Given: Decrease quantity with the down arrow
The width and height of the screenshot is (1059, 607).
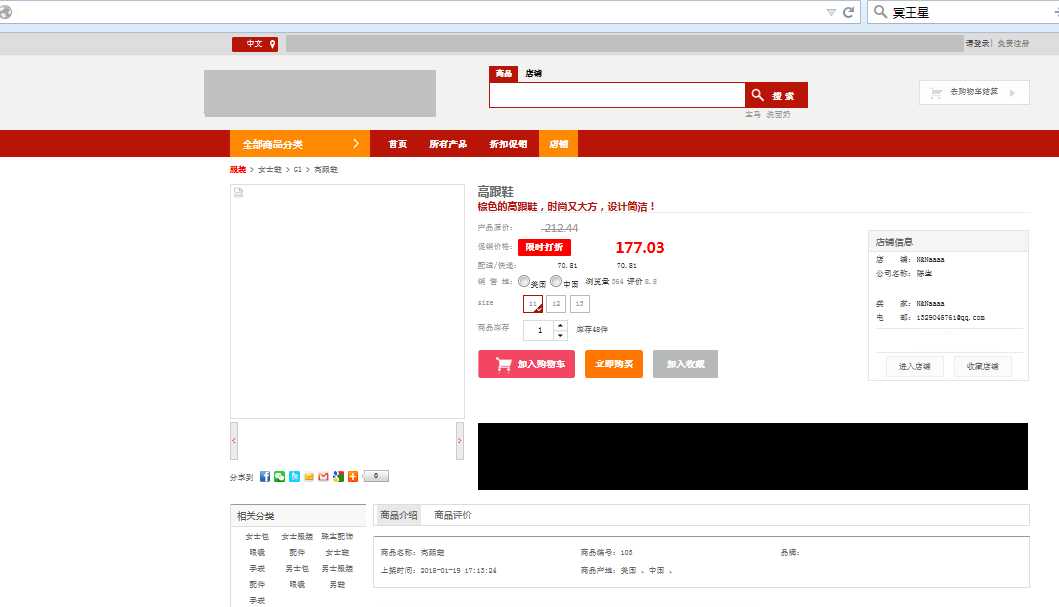Looking at the screenshot, I should pos(560,335).
